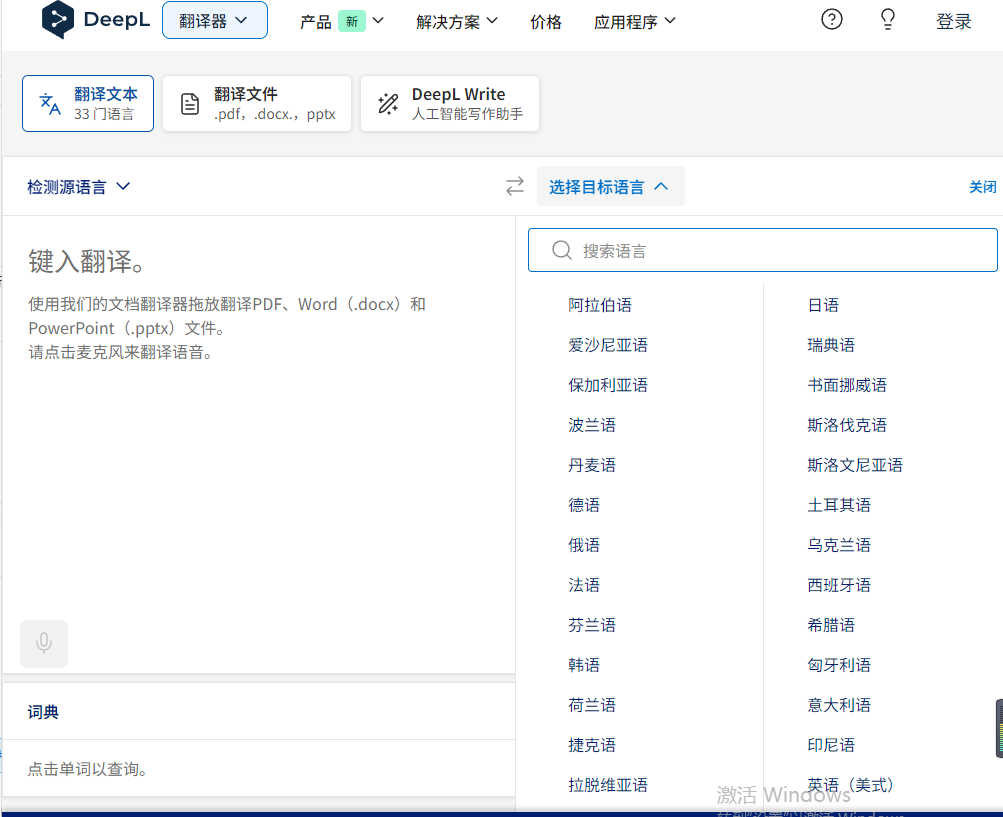Open the 检测源语言 source language dropdown

(x=79, y=187)
